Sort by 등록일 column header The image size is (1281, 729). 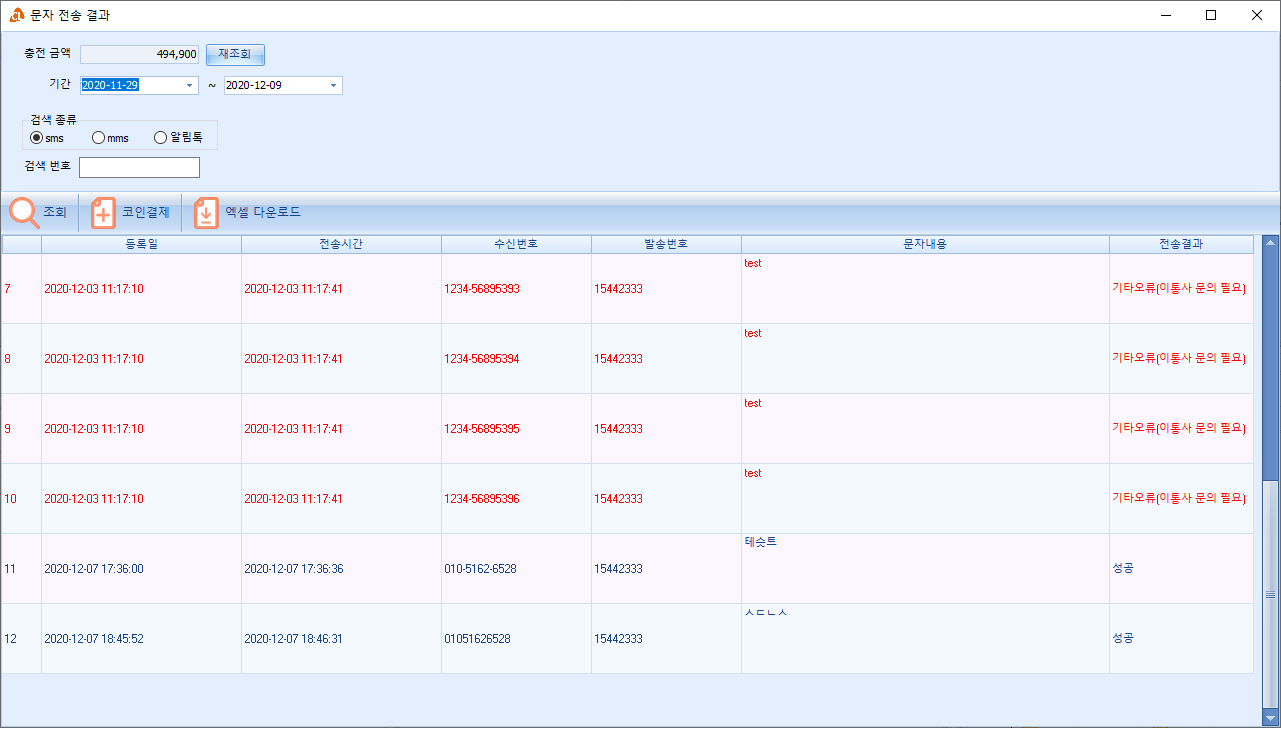141,244
